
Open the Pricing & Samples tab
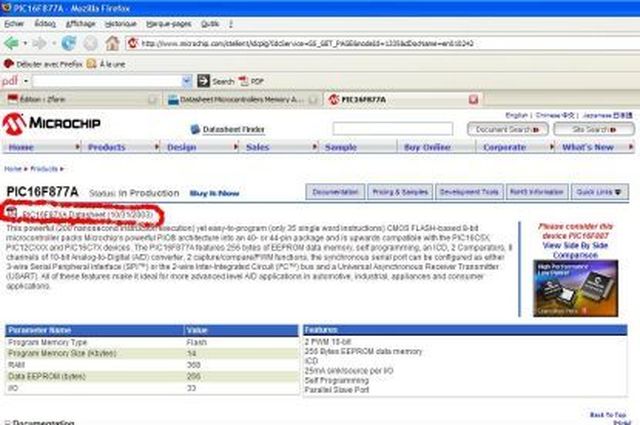tap(400, 192)
